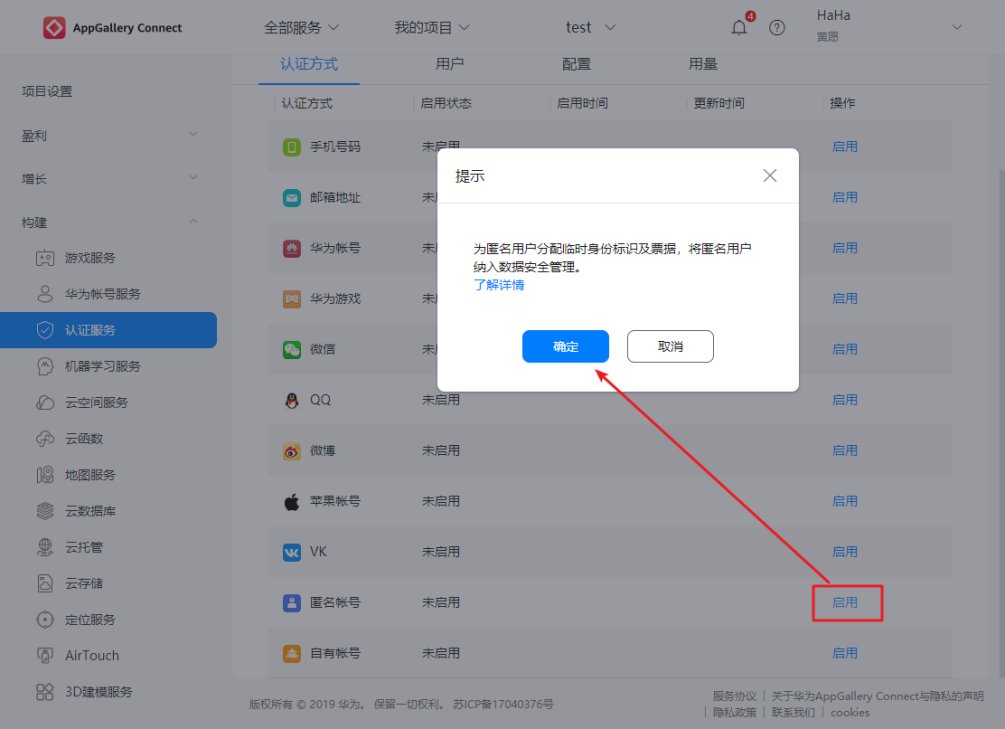Image resolution: width=1005 pixels, height=729 pixels.
Task: Open the notification bell icon
Action: (x=739, y=28)
